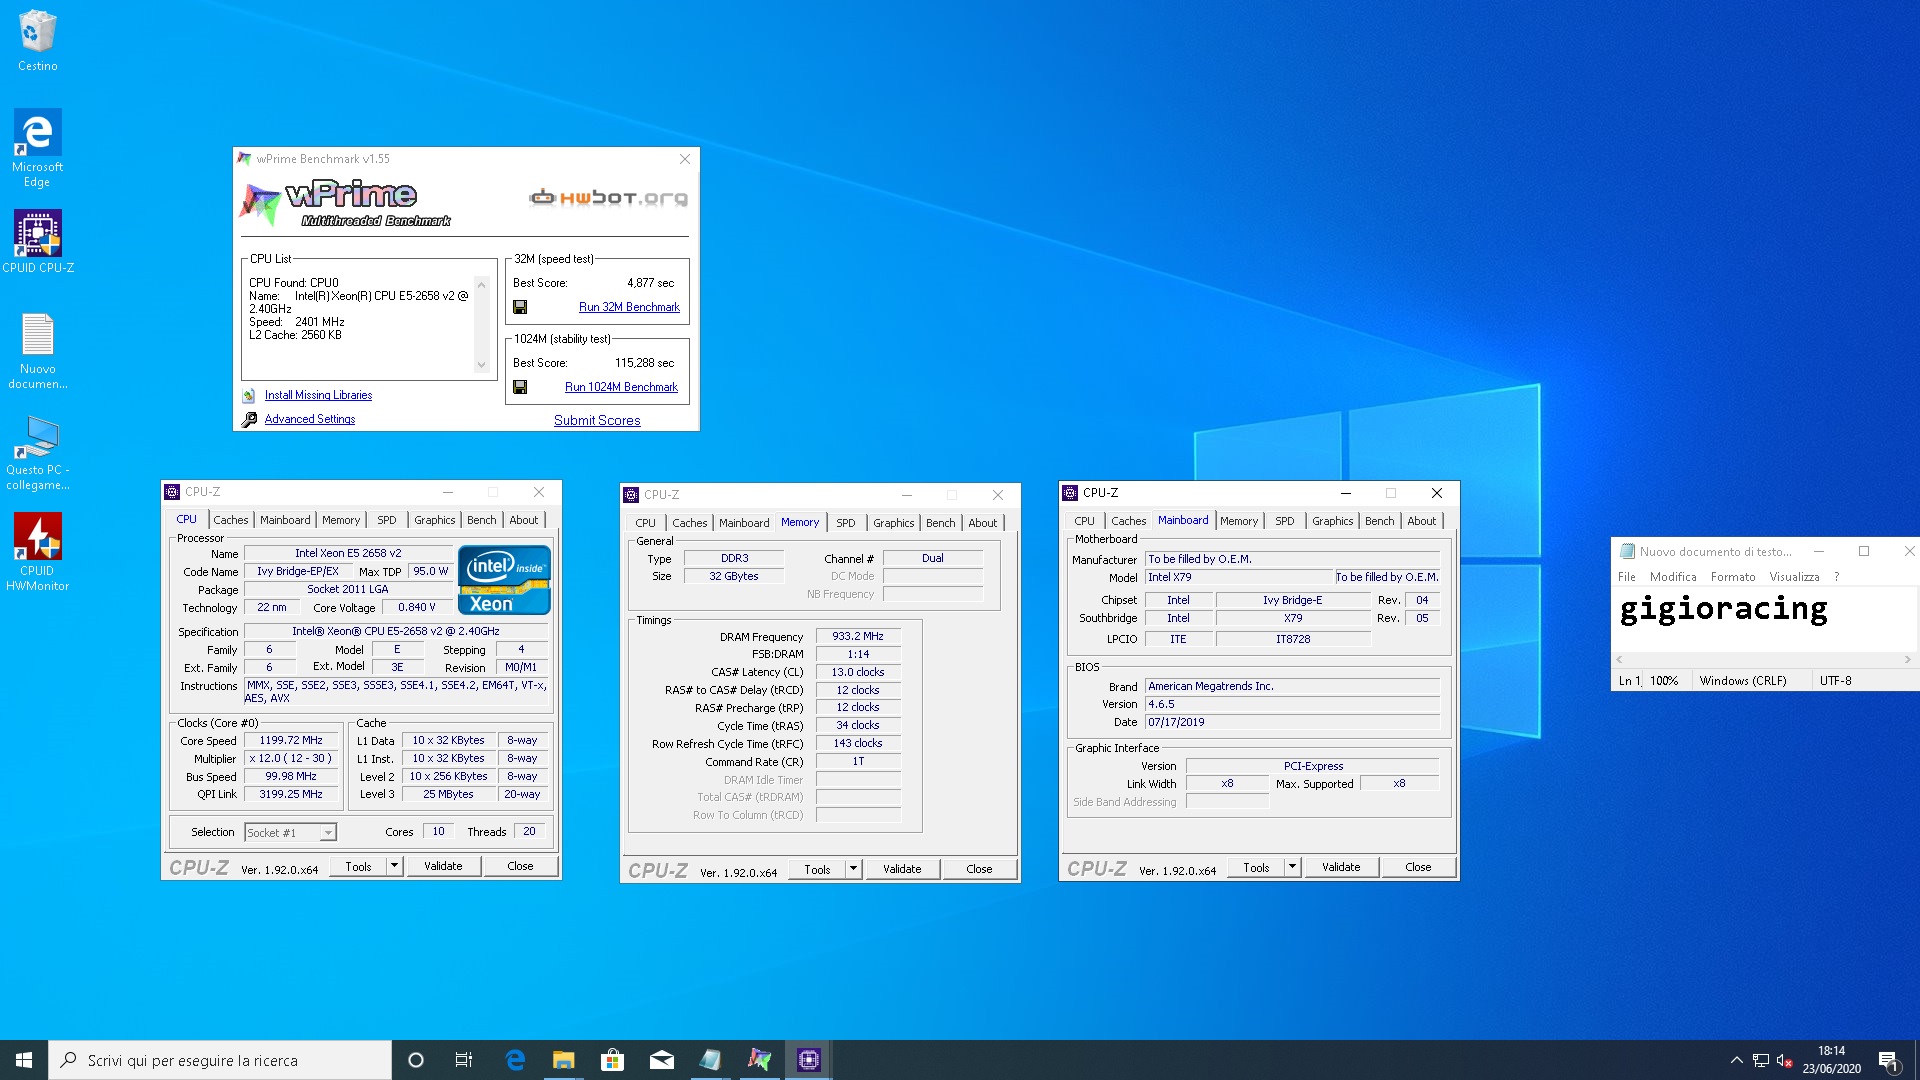Click the save icon for 1024M score
Image resolution: width=1920 pixels, height=1080 pixels.
click(x=520, y=387)
